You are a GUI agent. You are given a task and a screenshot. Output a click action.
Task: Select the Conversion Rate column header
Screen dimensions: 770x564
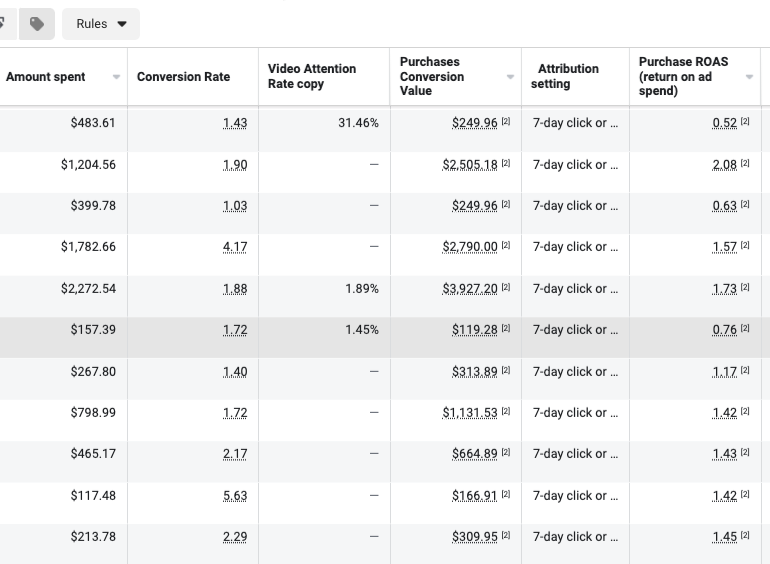click(183, 77)
